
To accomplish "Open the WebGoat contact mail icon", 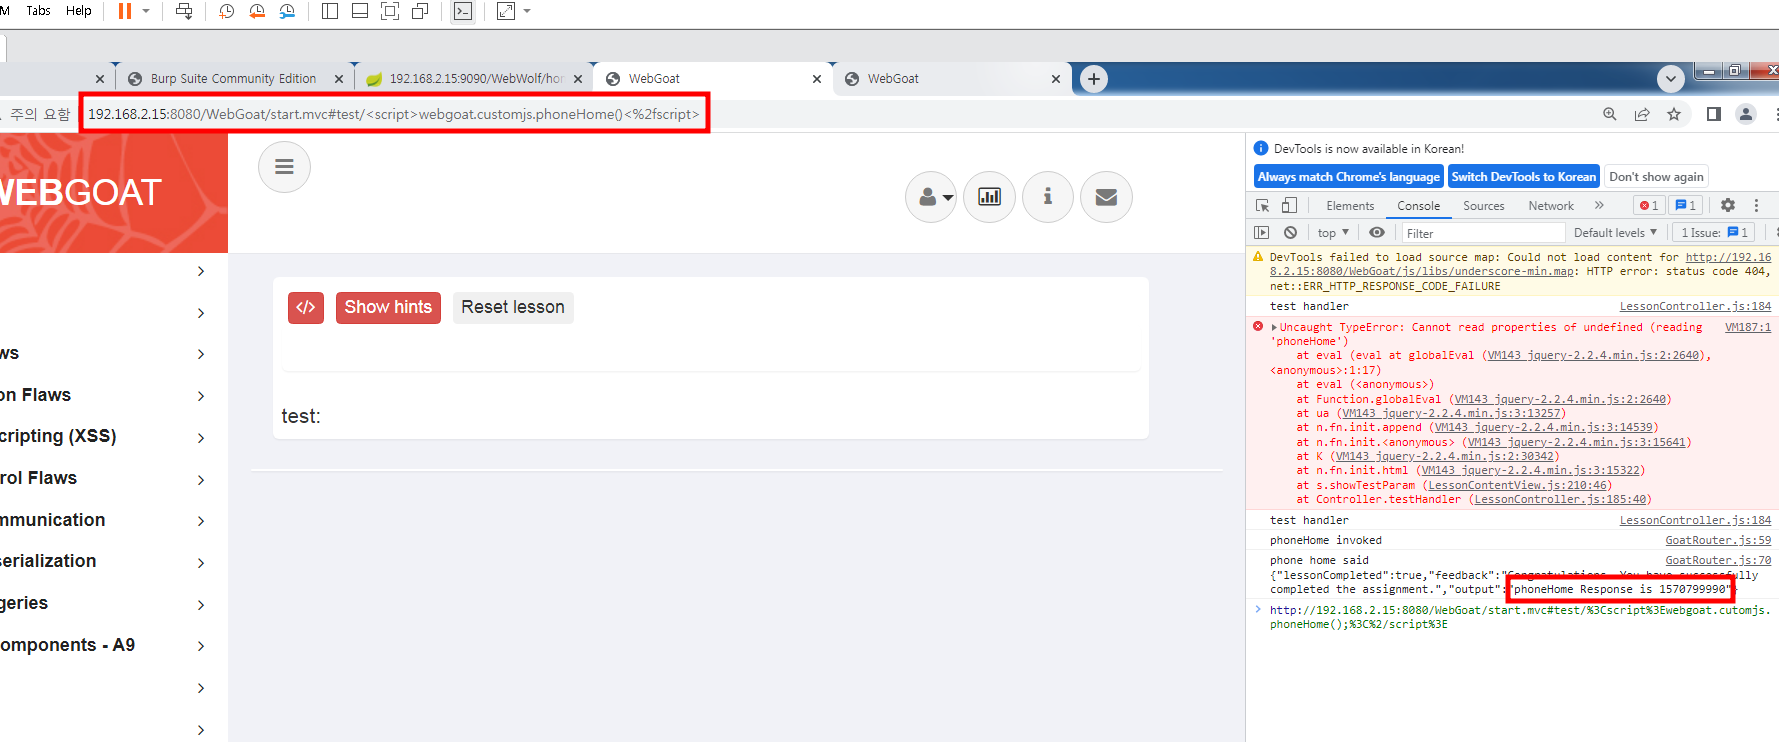I will point(1106,197).
